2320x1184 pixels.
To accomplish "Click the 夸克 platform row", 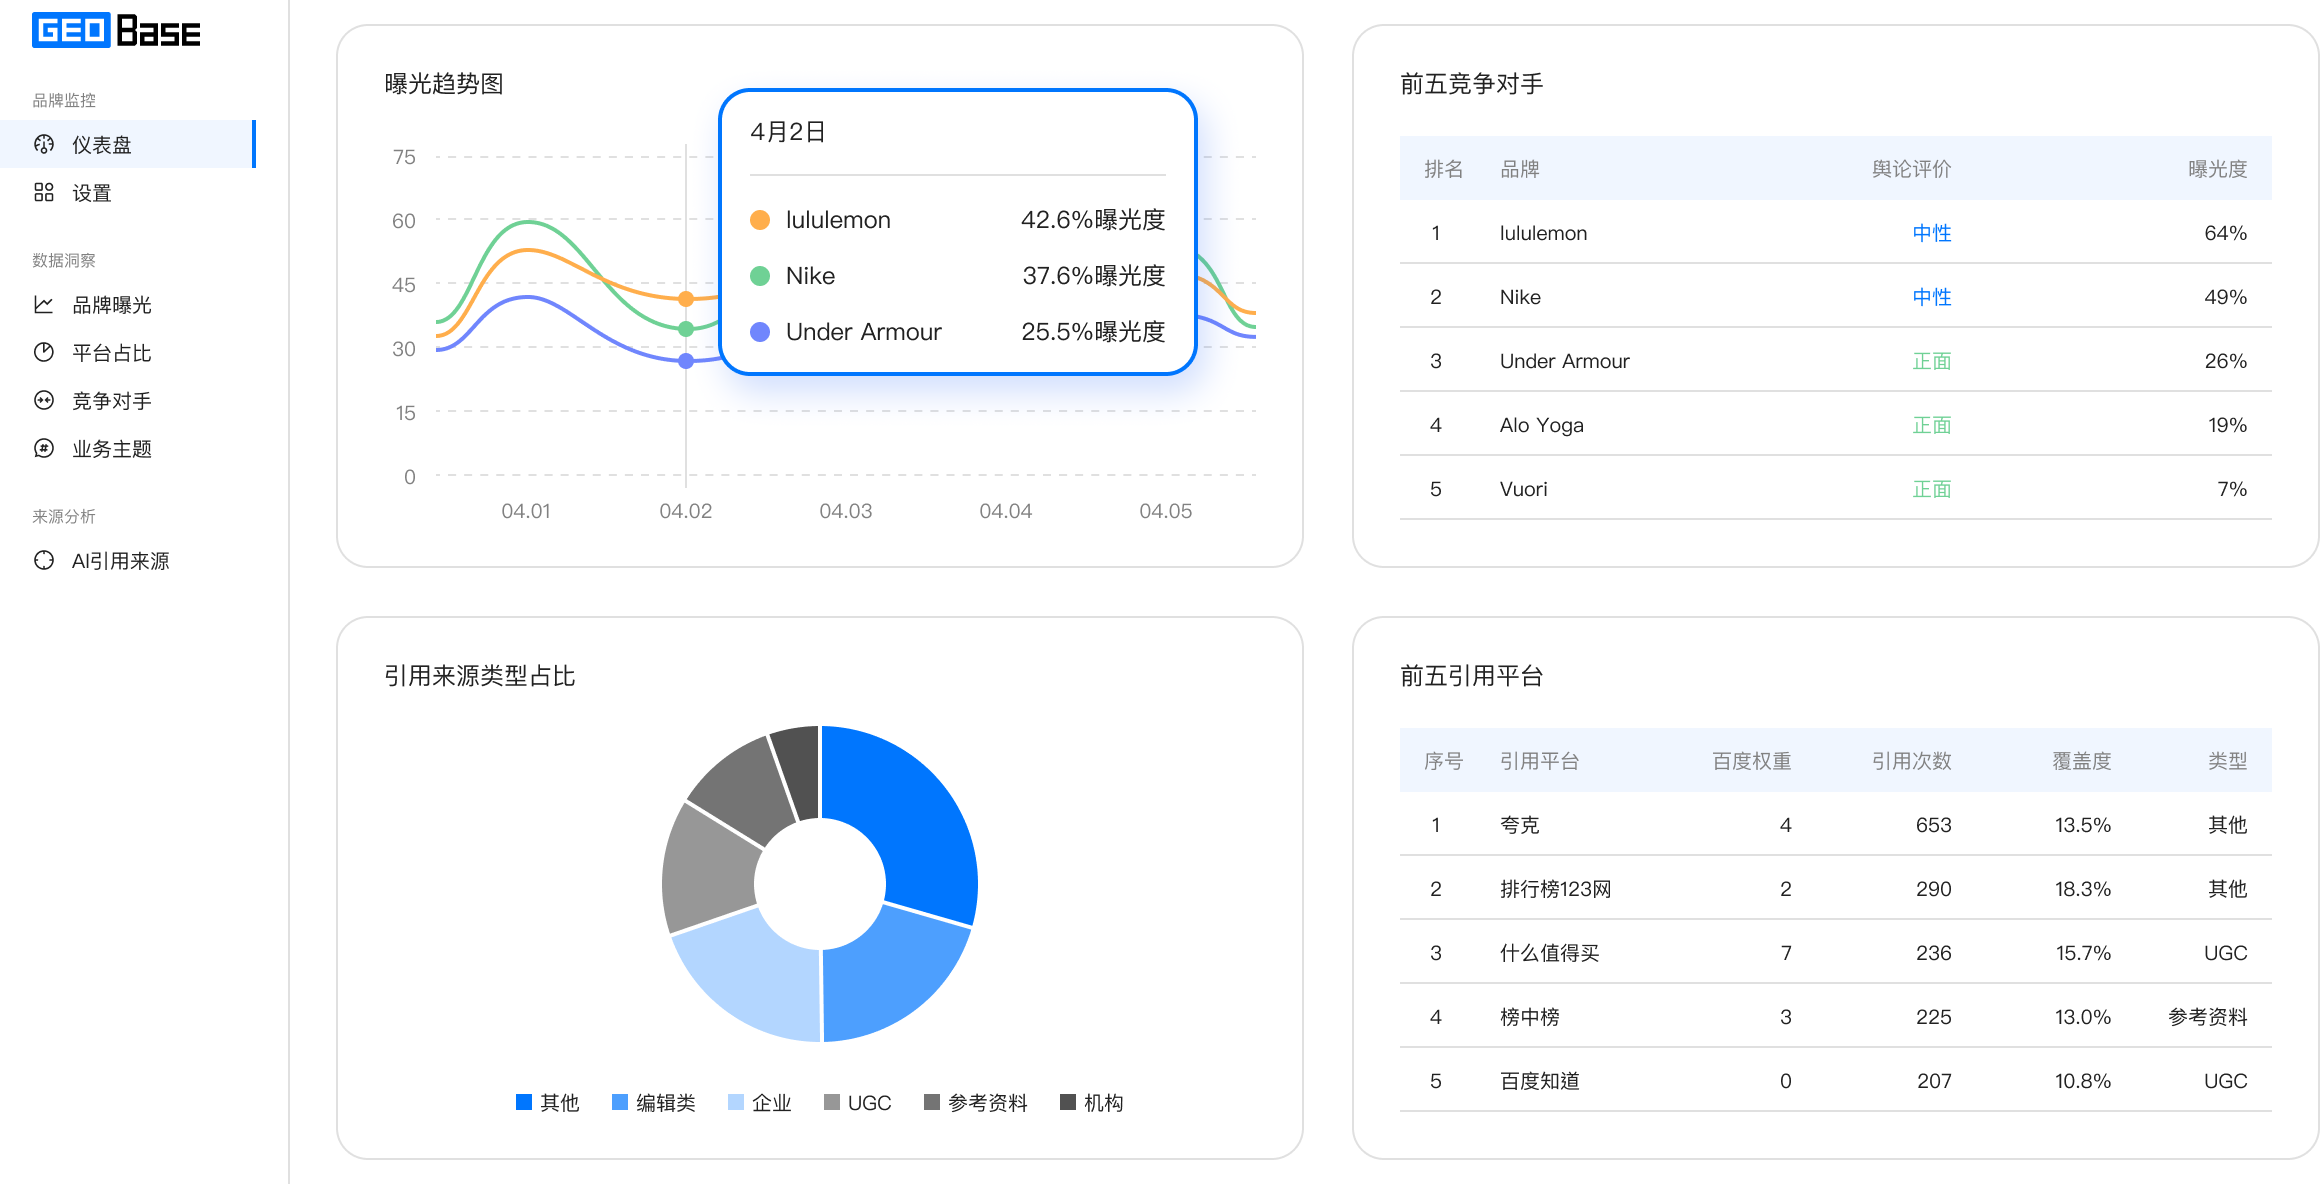I will tap(1836, 824).
